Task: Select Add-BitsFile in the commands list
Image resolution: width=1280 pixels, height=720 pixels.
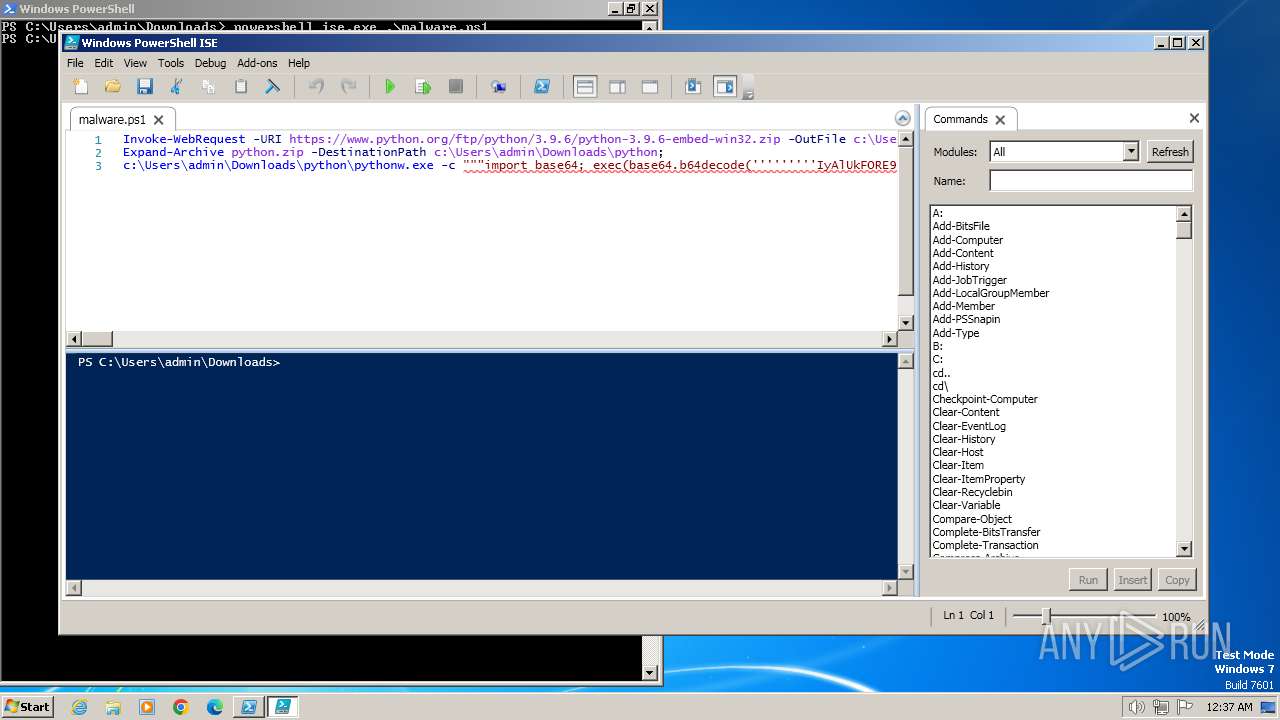Action: (x=961, y=227)
